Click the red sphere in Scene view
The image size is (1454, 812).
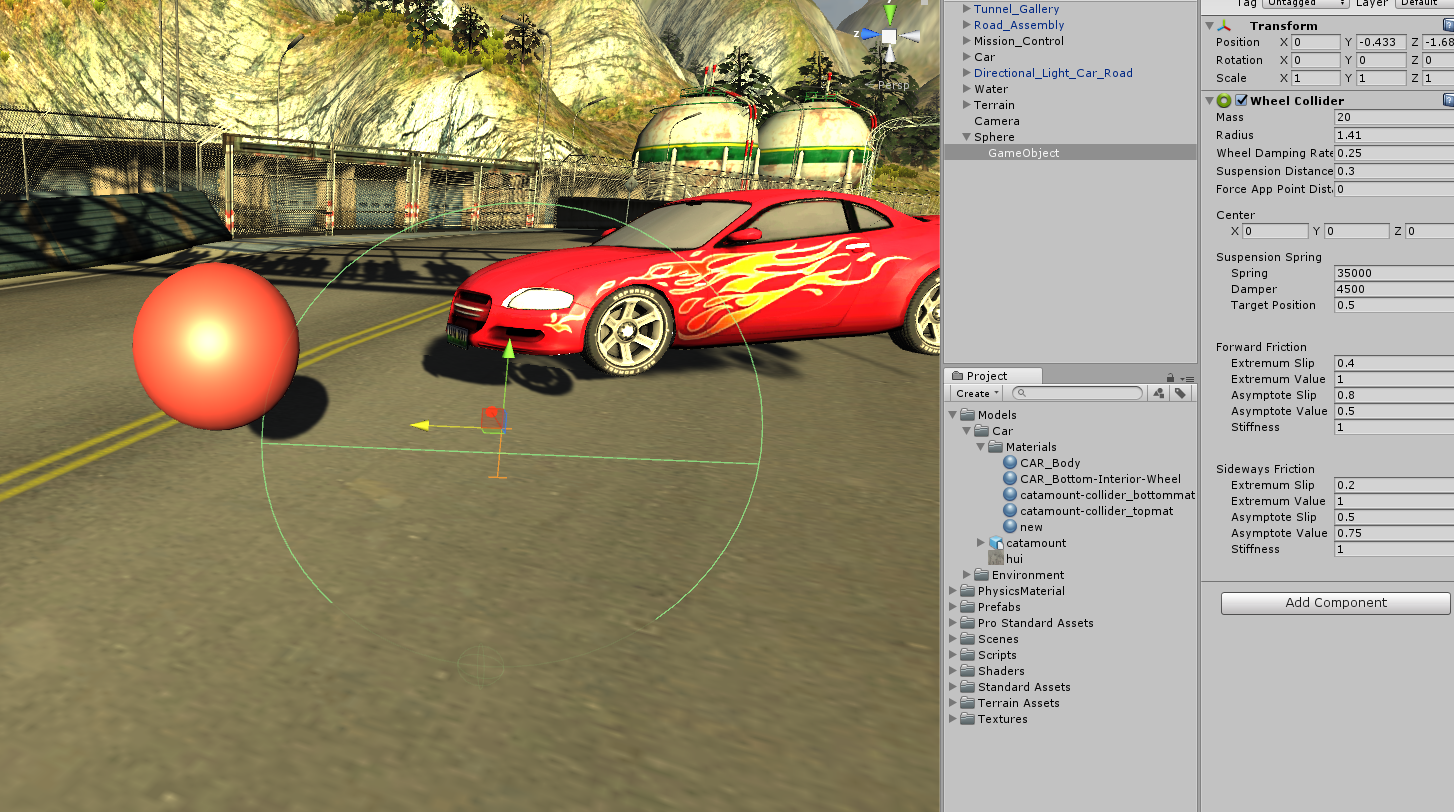215,346
